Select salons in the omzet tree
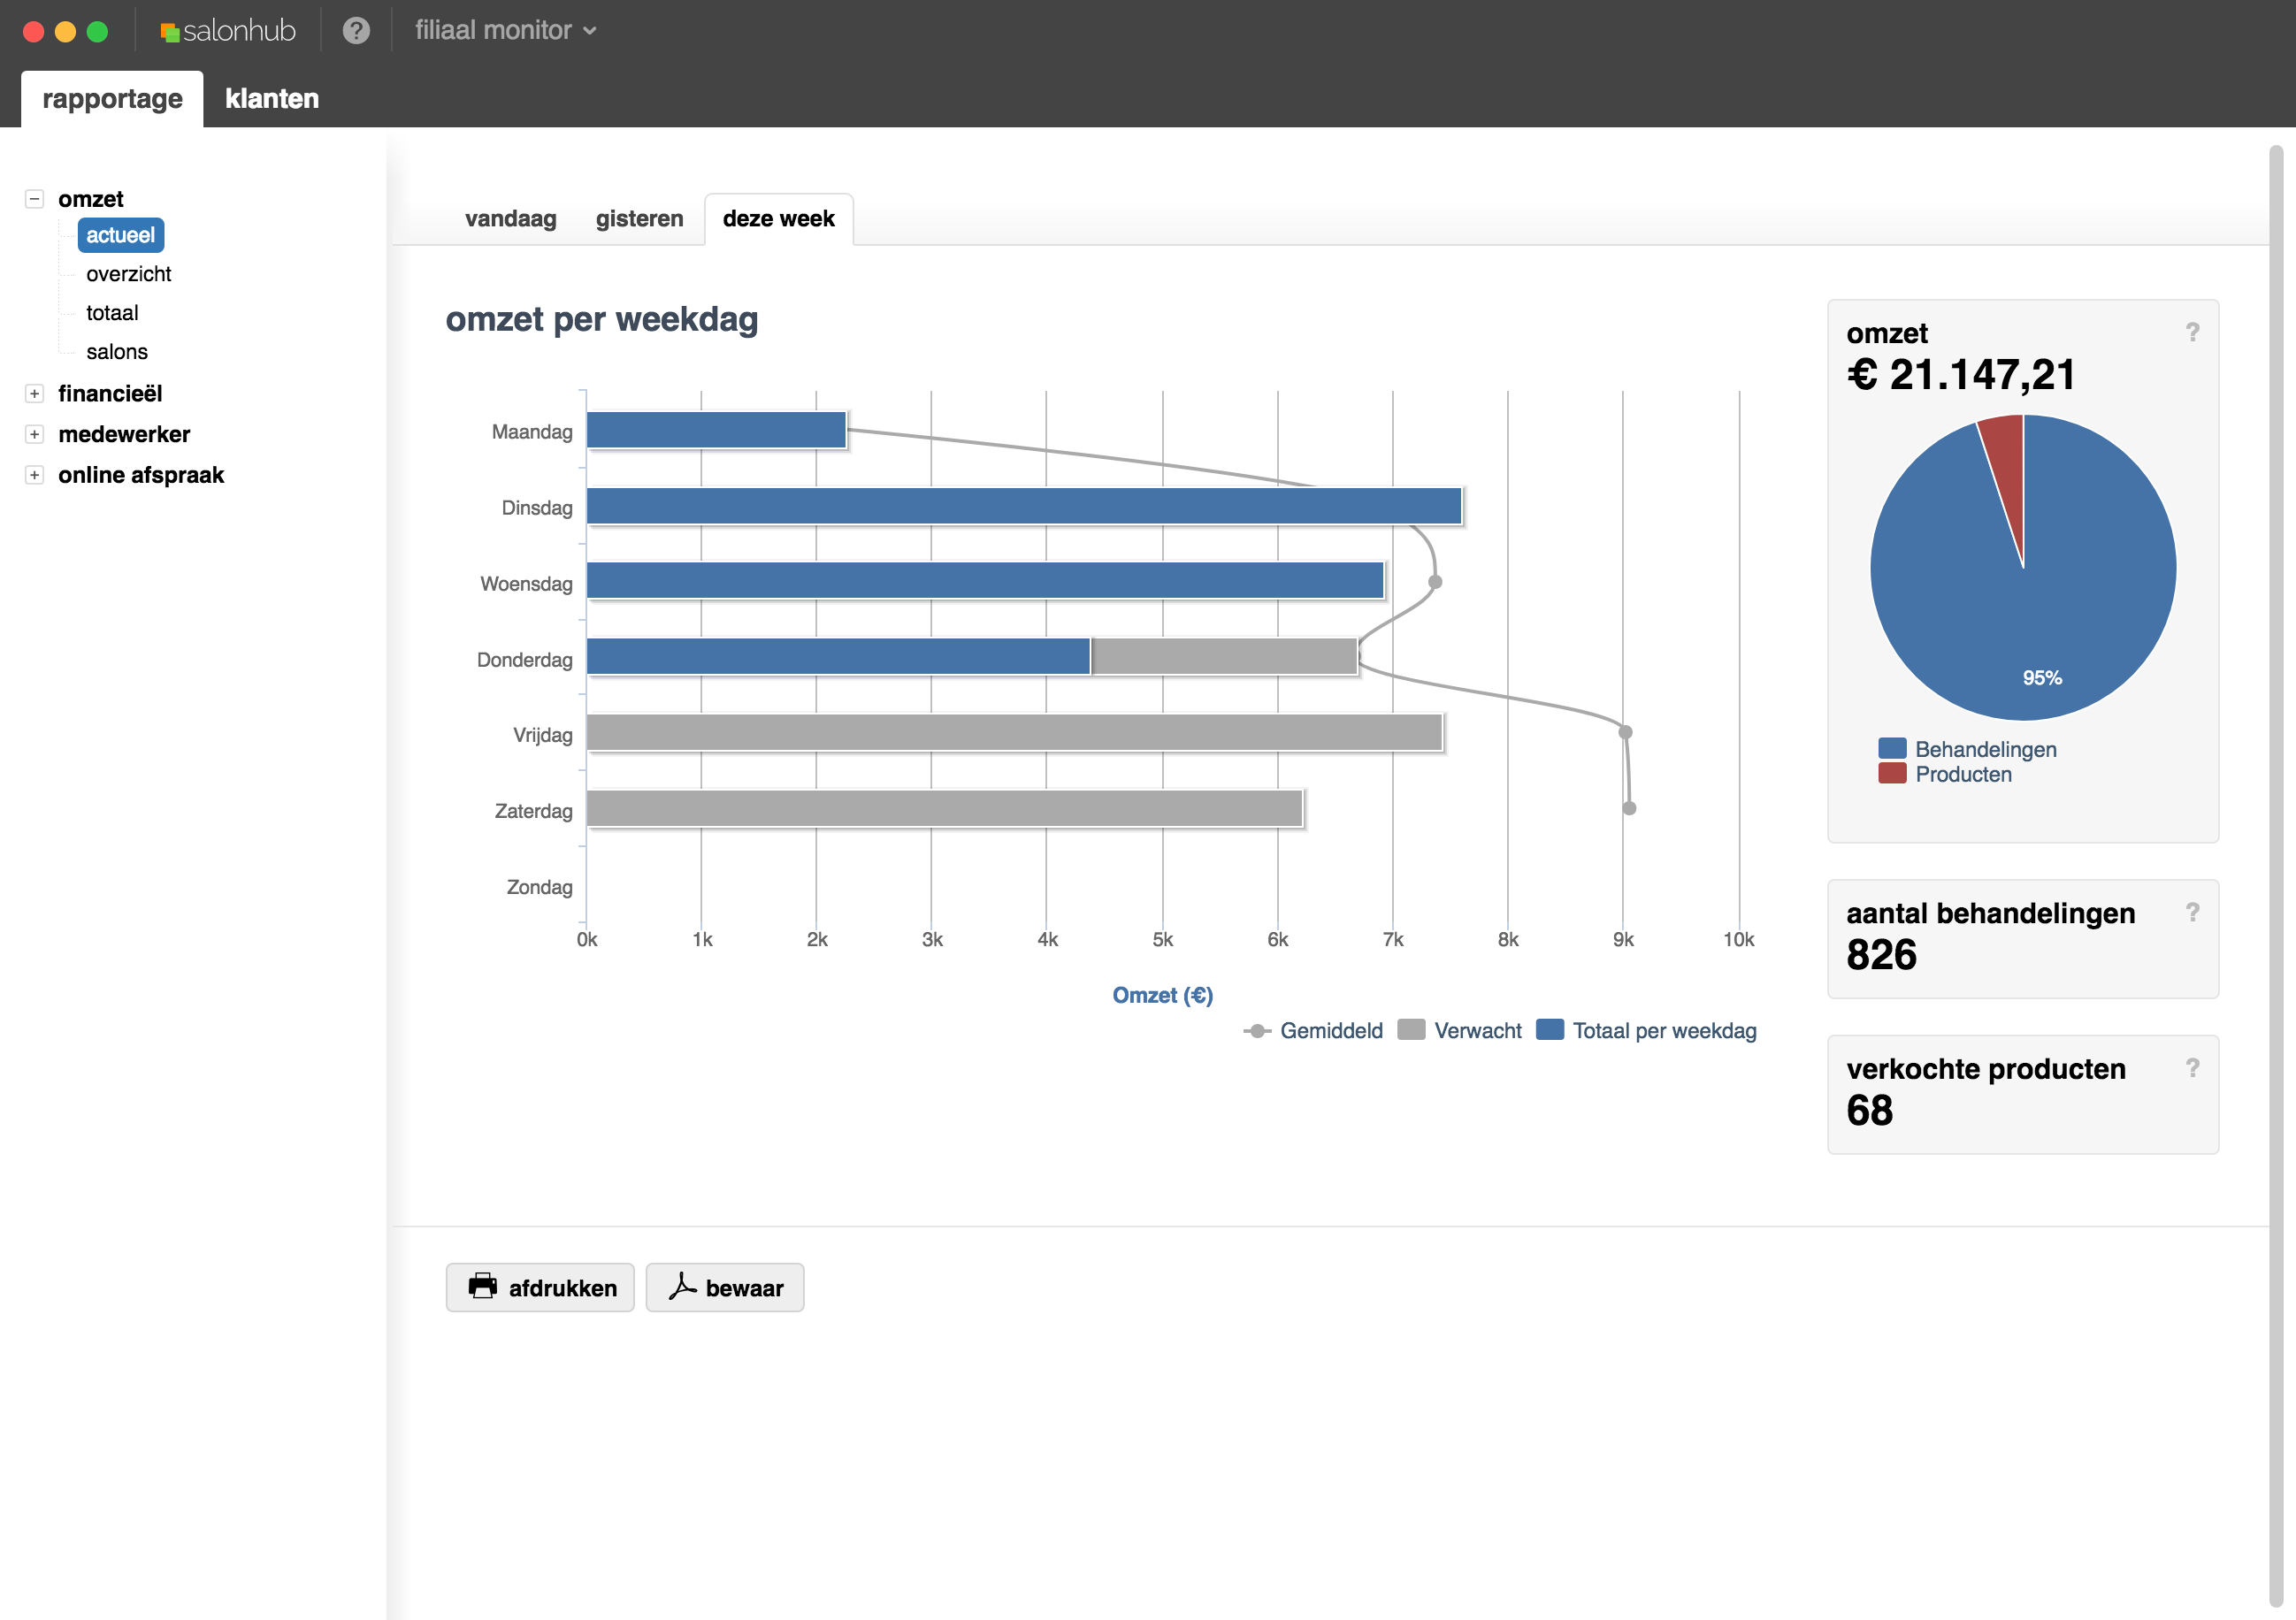 pyautogui.click(x=116, y=352)
